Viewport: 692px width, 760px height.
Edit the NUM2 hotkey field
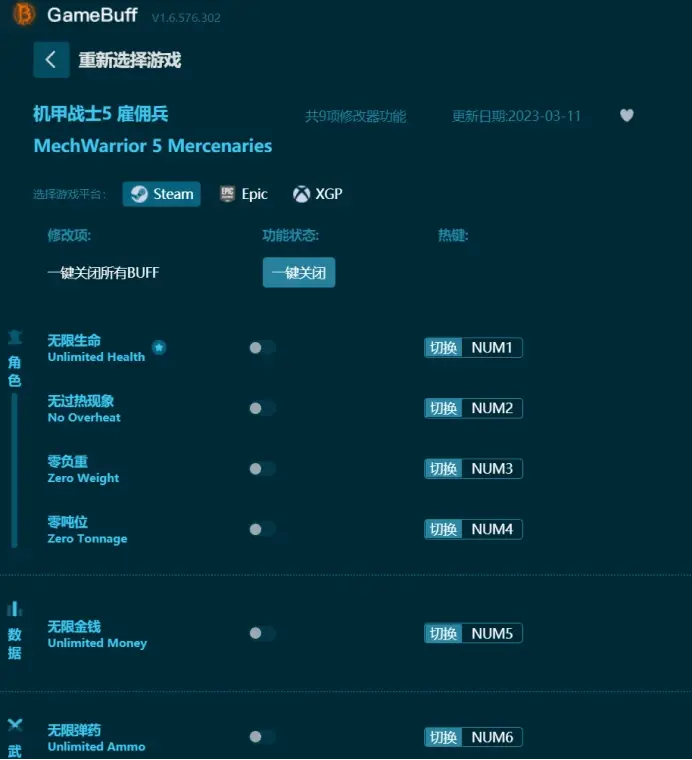pos(492,408)
